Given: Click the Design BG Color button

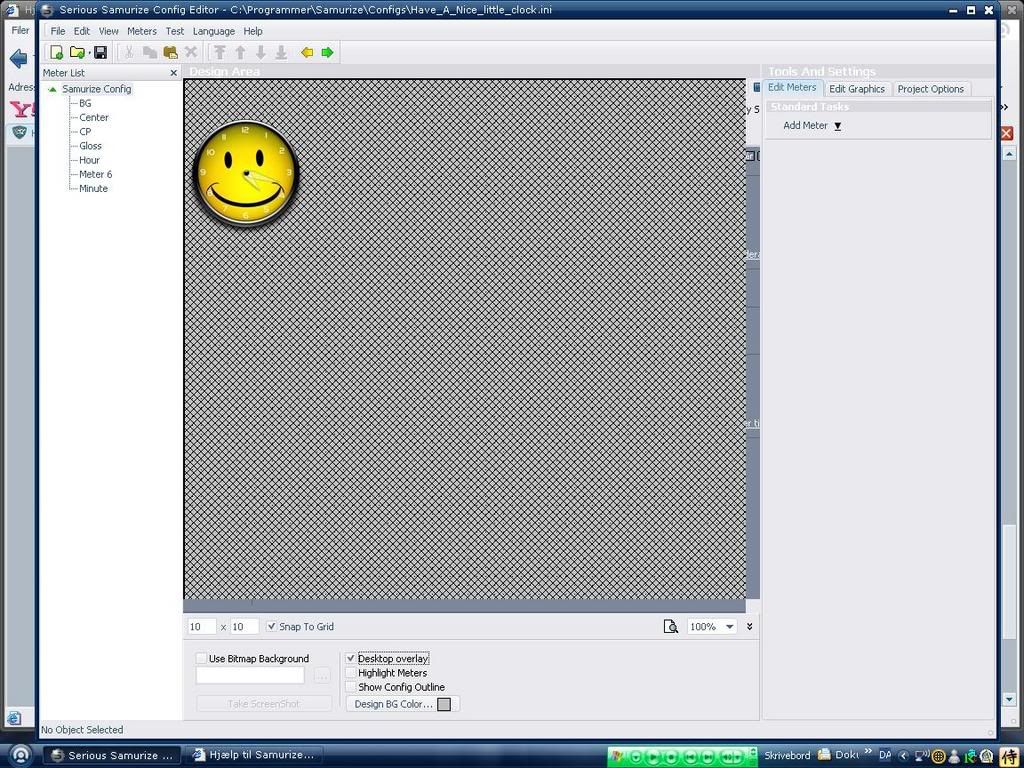Looking at the screenshot, I should pyautogui.click(x=403, y=704).
